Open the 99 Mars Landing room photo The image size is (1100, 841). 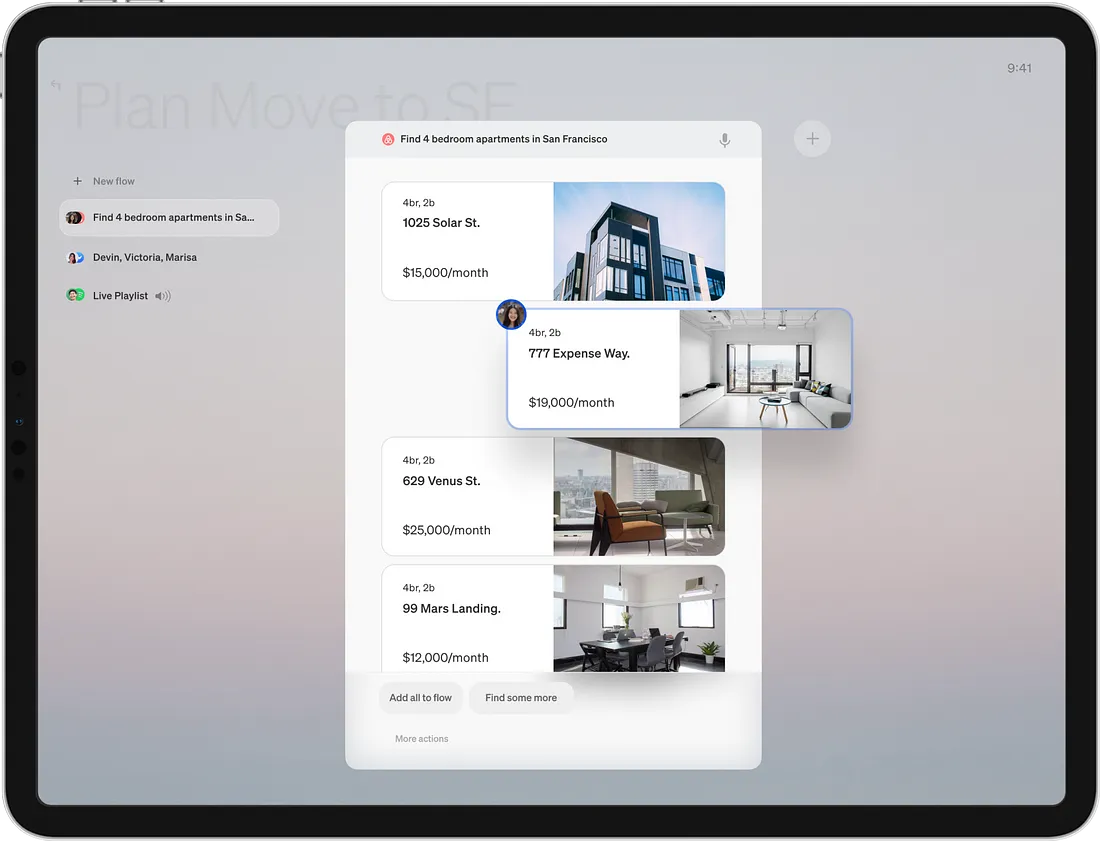(x=638, y=618)
